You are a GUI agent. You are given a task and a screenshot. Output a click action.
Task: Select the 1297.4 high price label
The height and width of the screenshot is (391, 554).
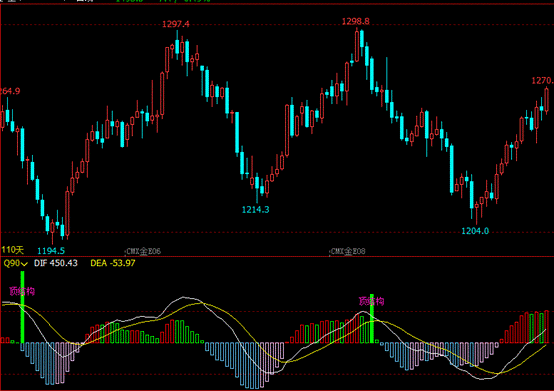tap(176, 24)
